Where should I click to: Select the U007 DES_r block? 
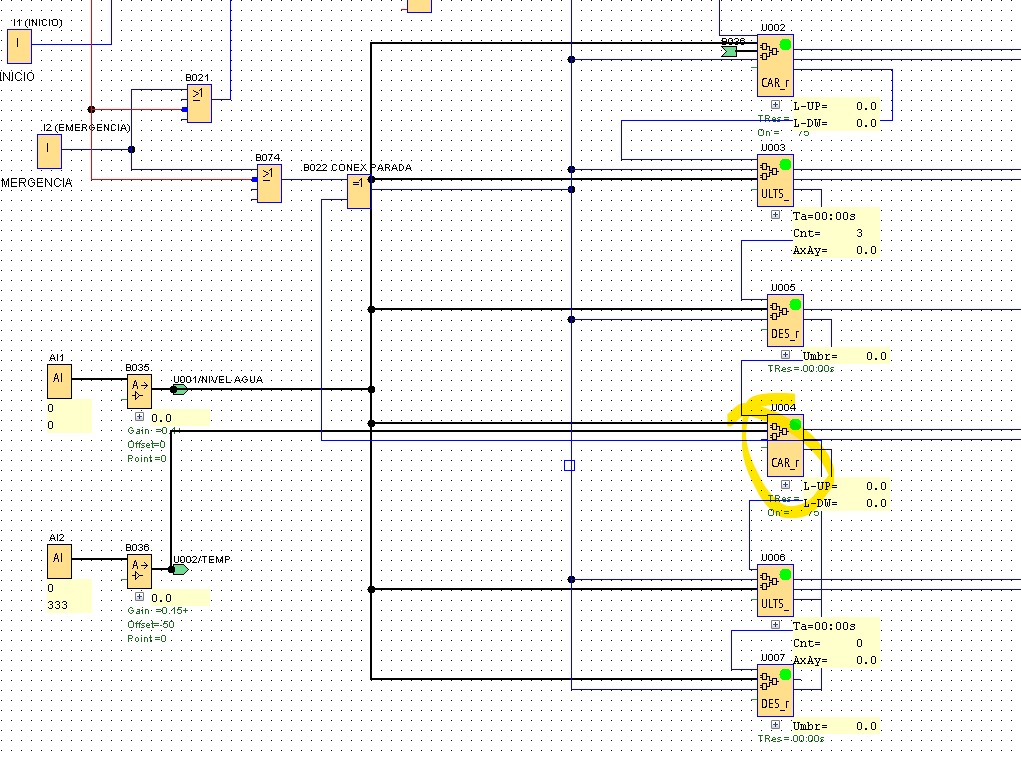point(774,690)
